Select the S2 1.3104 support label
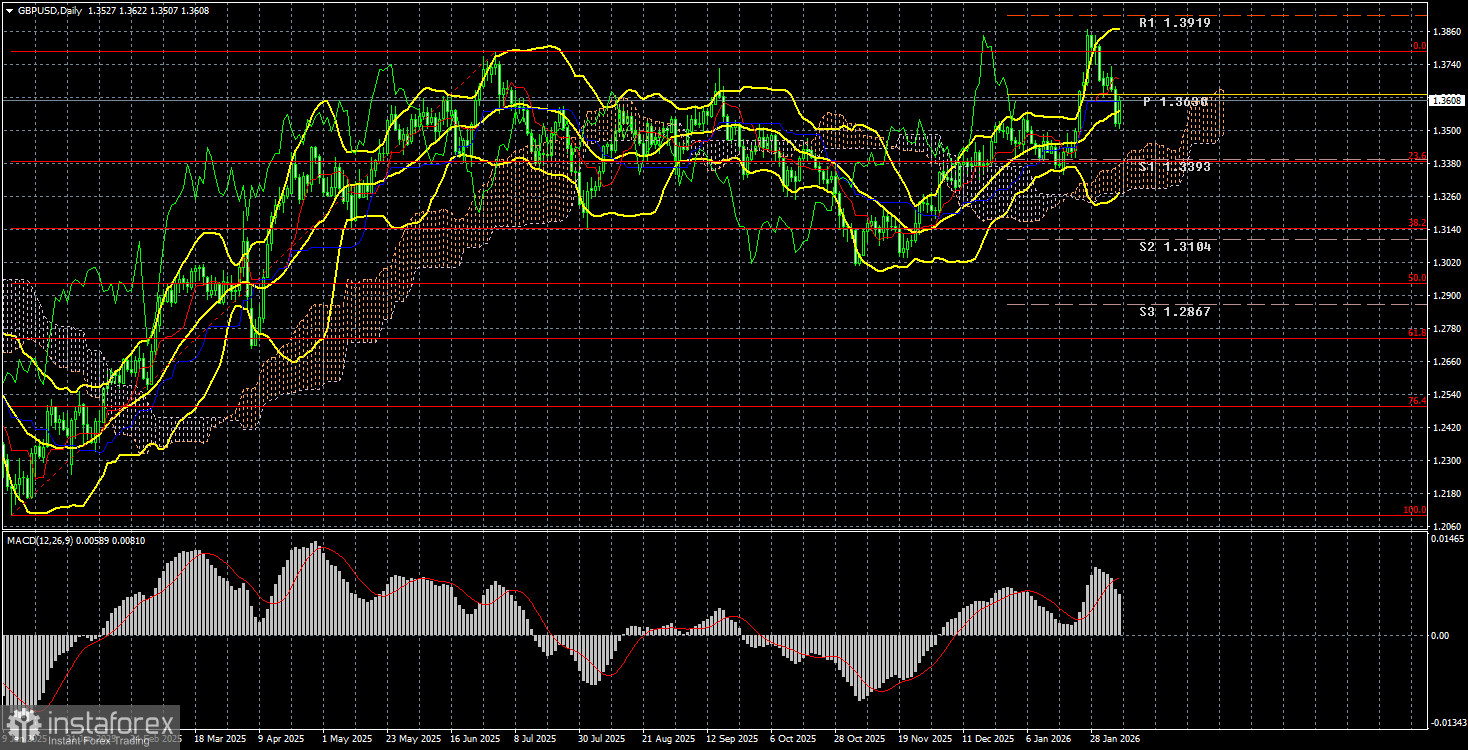Screen dimensions: 1468x750 coord(1175,246)
